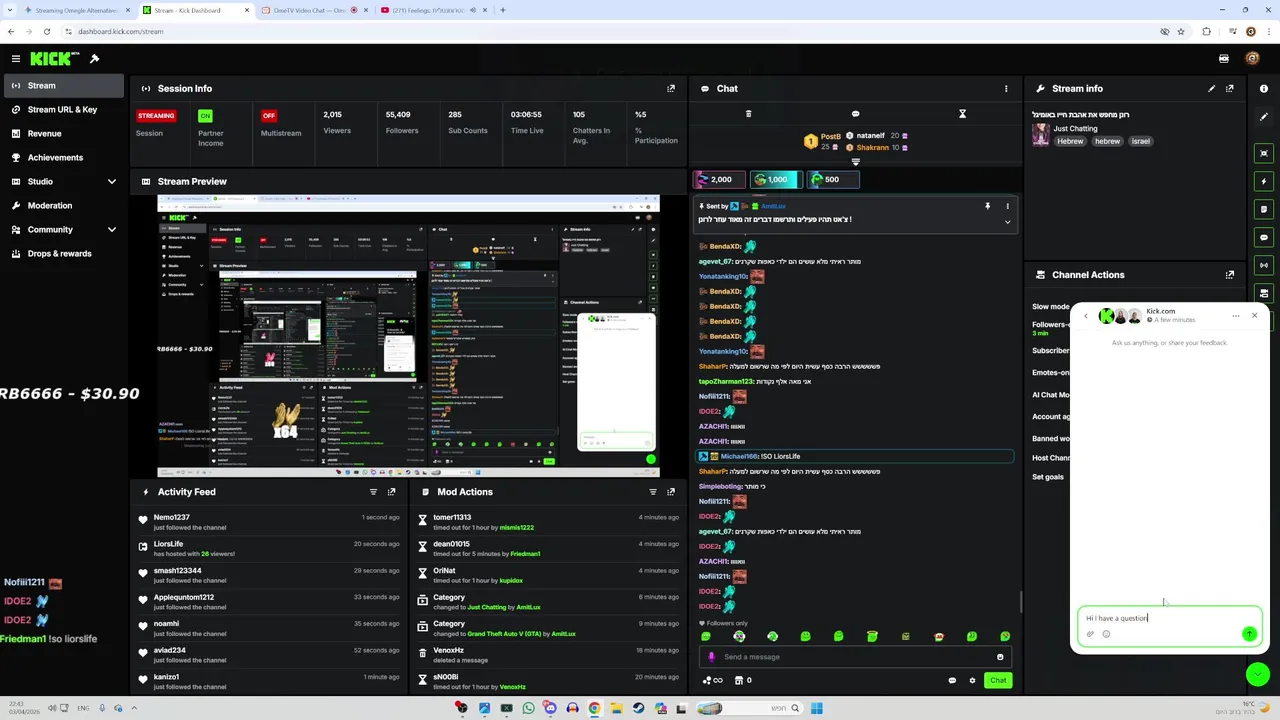Select the 1,000 gift goal button
Image resolution: width=1280 pixels, height=720 pixels.
pyautogui.click(x=776, y=179)
